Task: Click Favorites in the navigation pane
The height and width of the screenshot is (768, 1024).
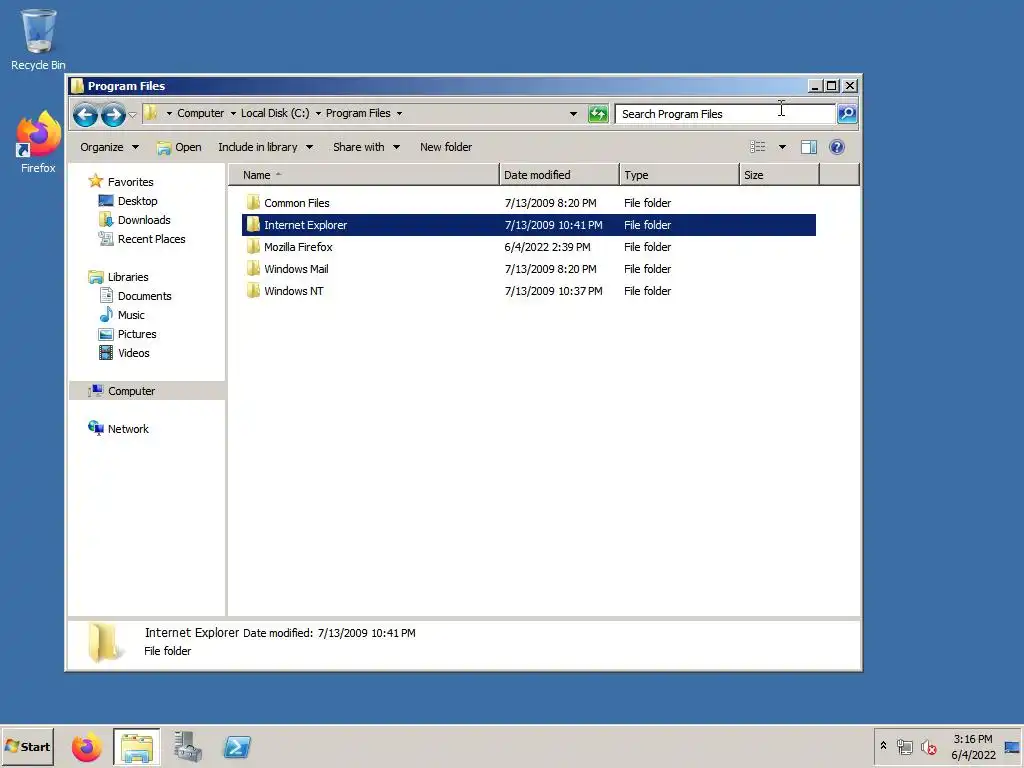Action: point(130,182)
